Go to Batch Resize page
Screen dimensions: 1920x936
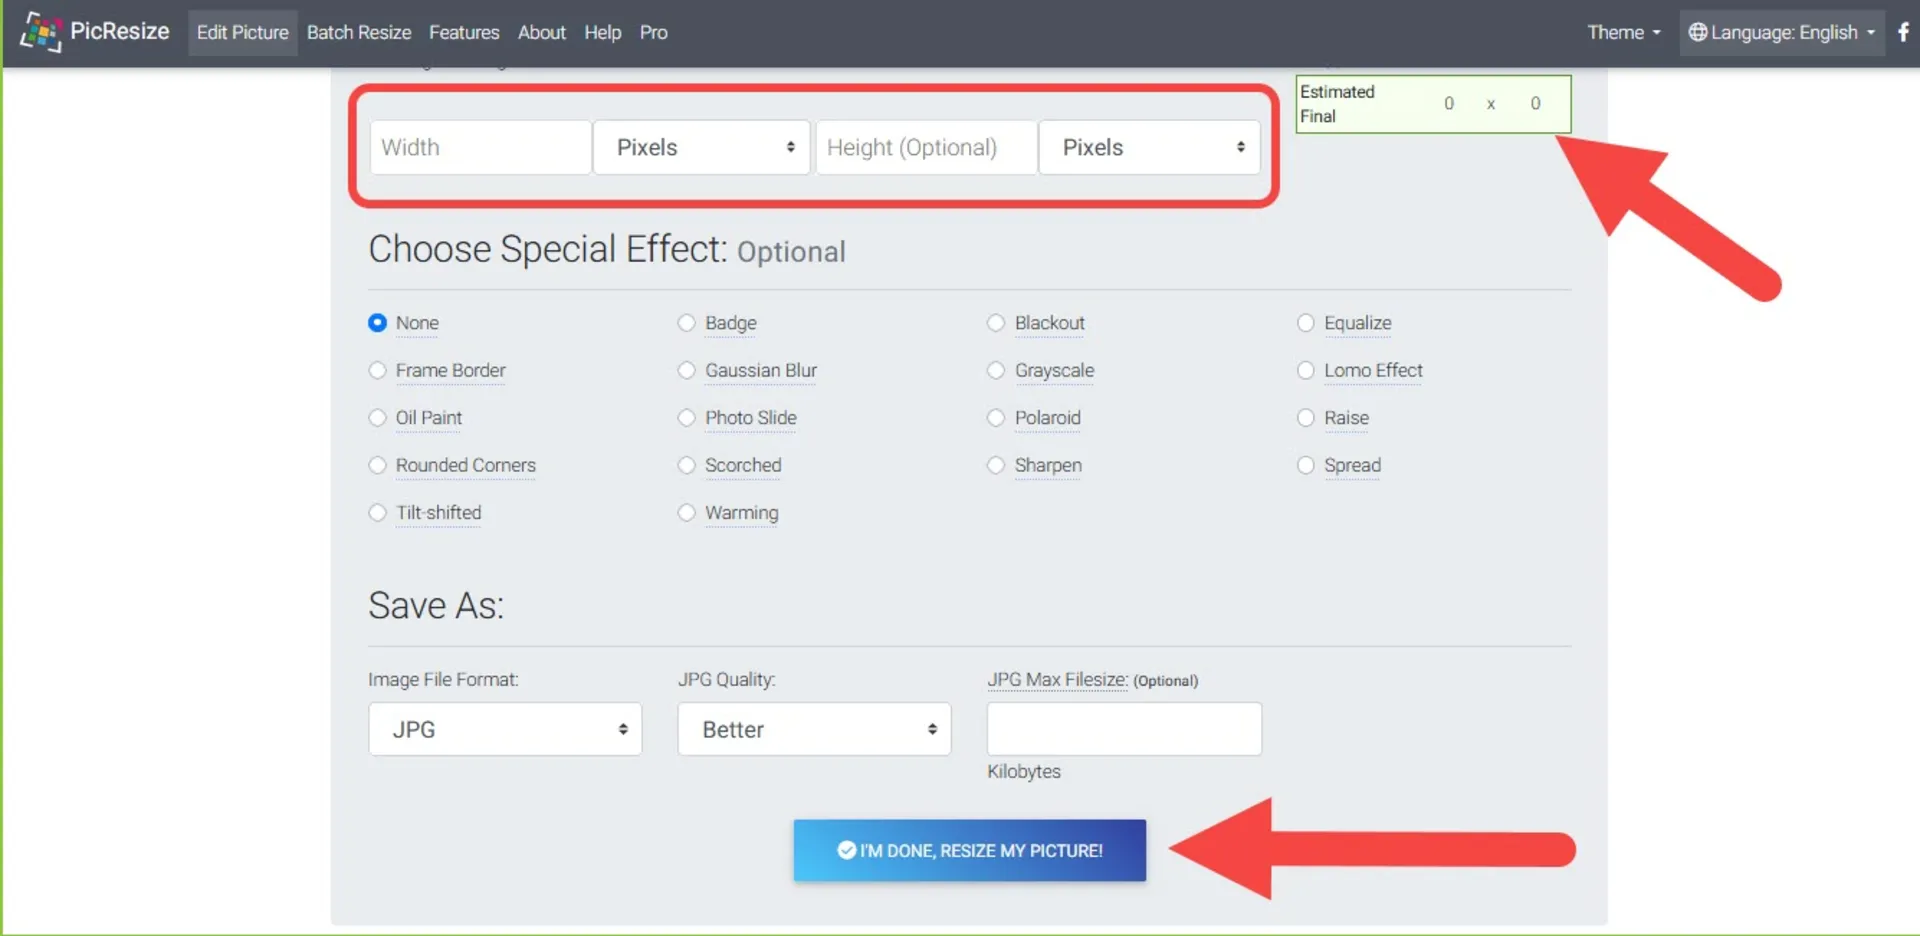coord(358,32)
